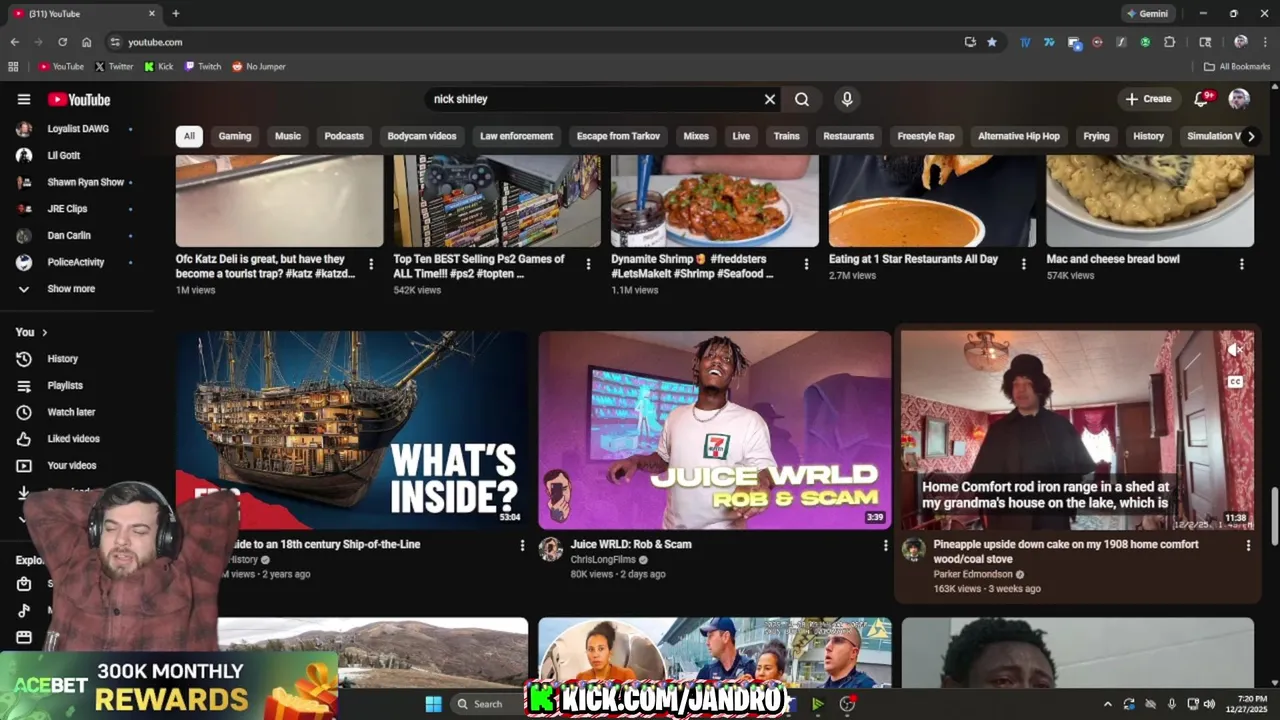Open ChrisLongFilms channel link

point(603,560)
